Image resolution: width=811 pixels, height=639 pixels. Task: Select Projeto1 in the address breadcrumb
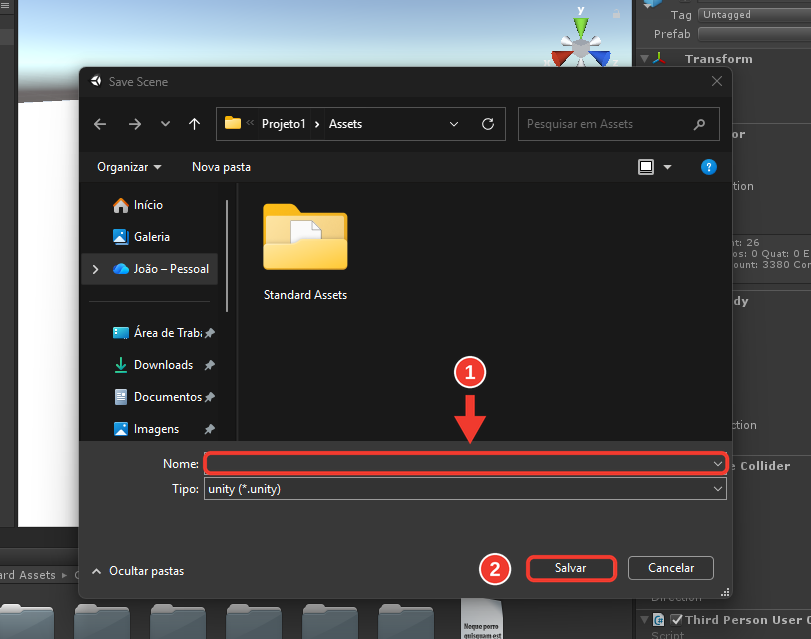click(283, 124)
